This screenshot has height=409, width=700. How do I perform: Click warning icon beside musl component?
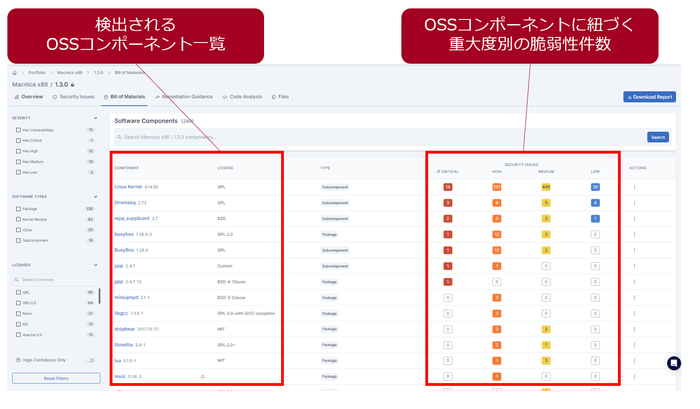tap(203, 376)
